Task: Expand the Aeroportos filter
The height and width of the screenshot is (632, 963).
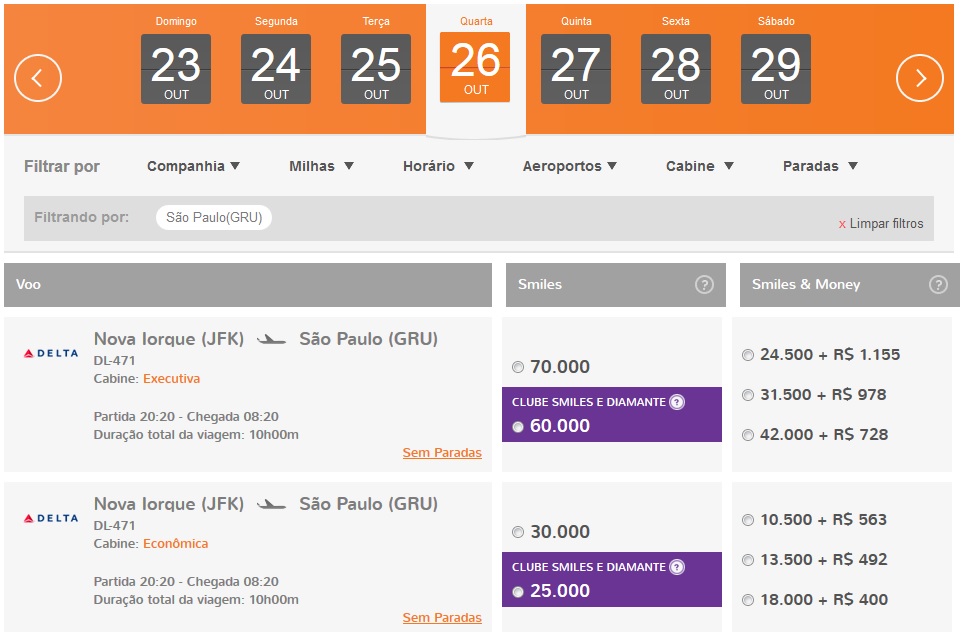Action: pyautogui.click(x=569, y=166)
